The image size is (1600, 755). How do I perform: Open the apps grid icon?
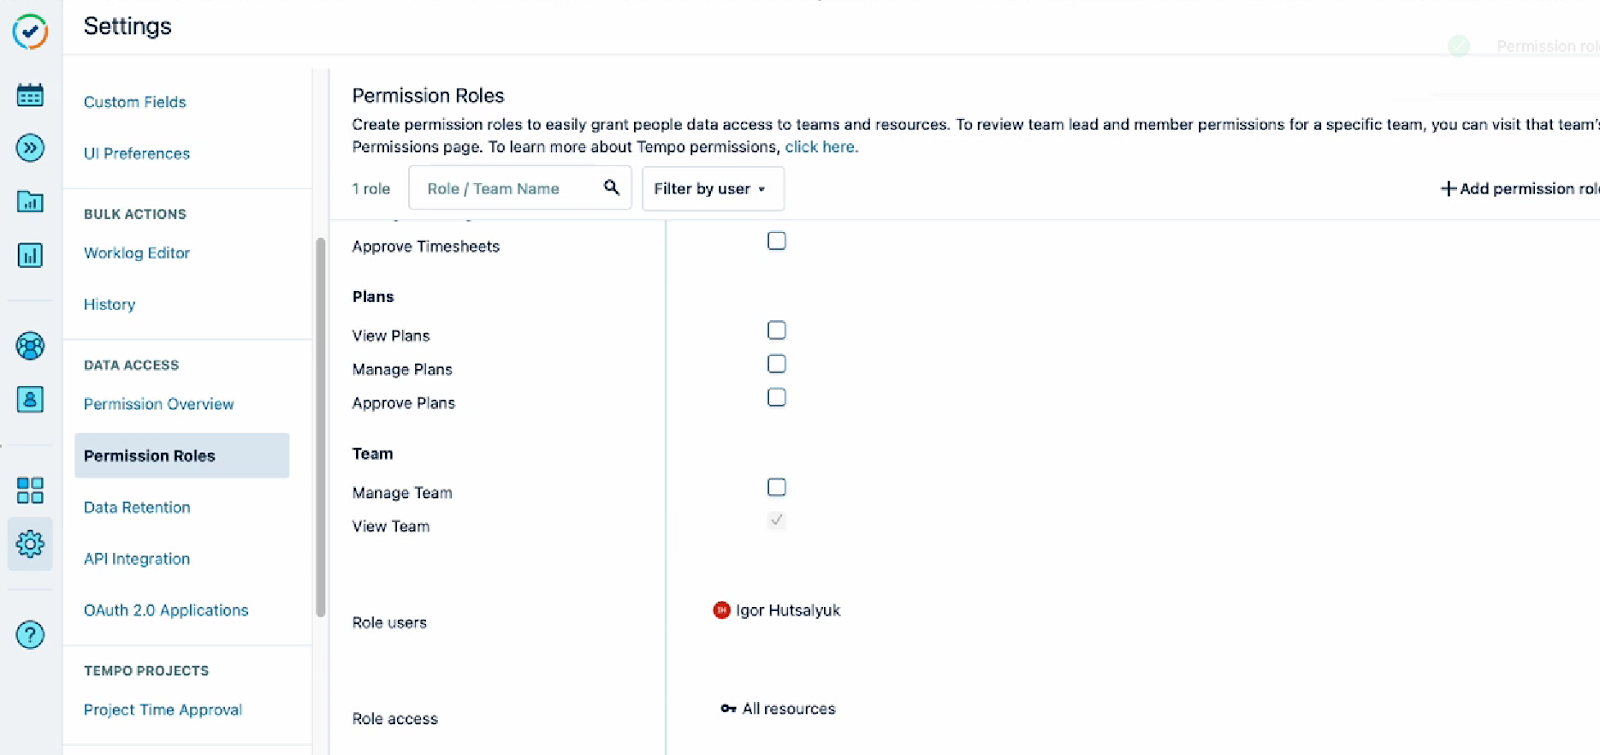(30, 490)
